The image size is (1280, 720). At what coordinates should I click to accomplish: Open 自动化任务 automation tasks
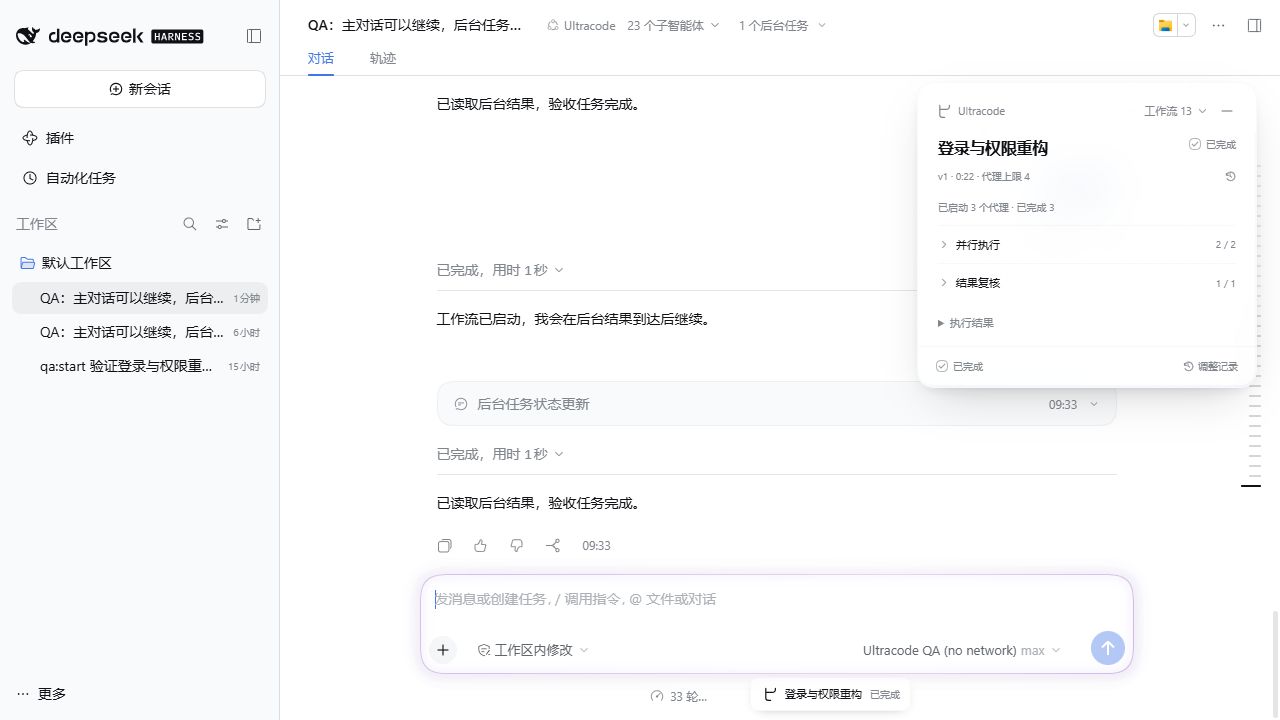pos(140,178)
